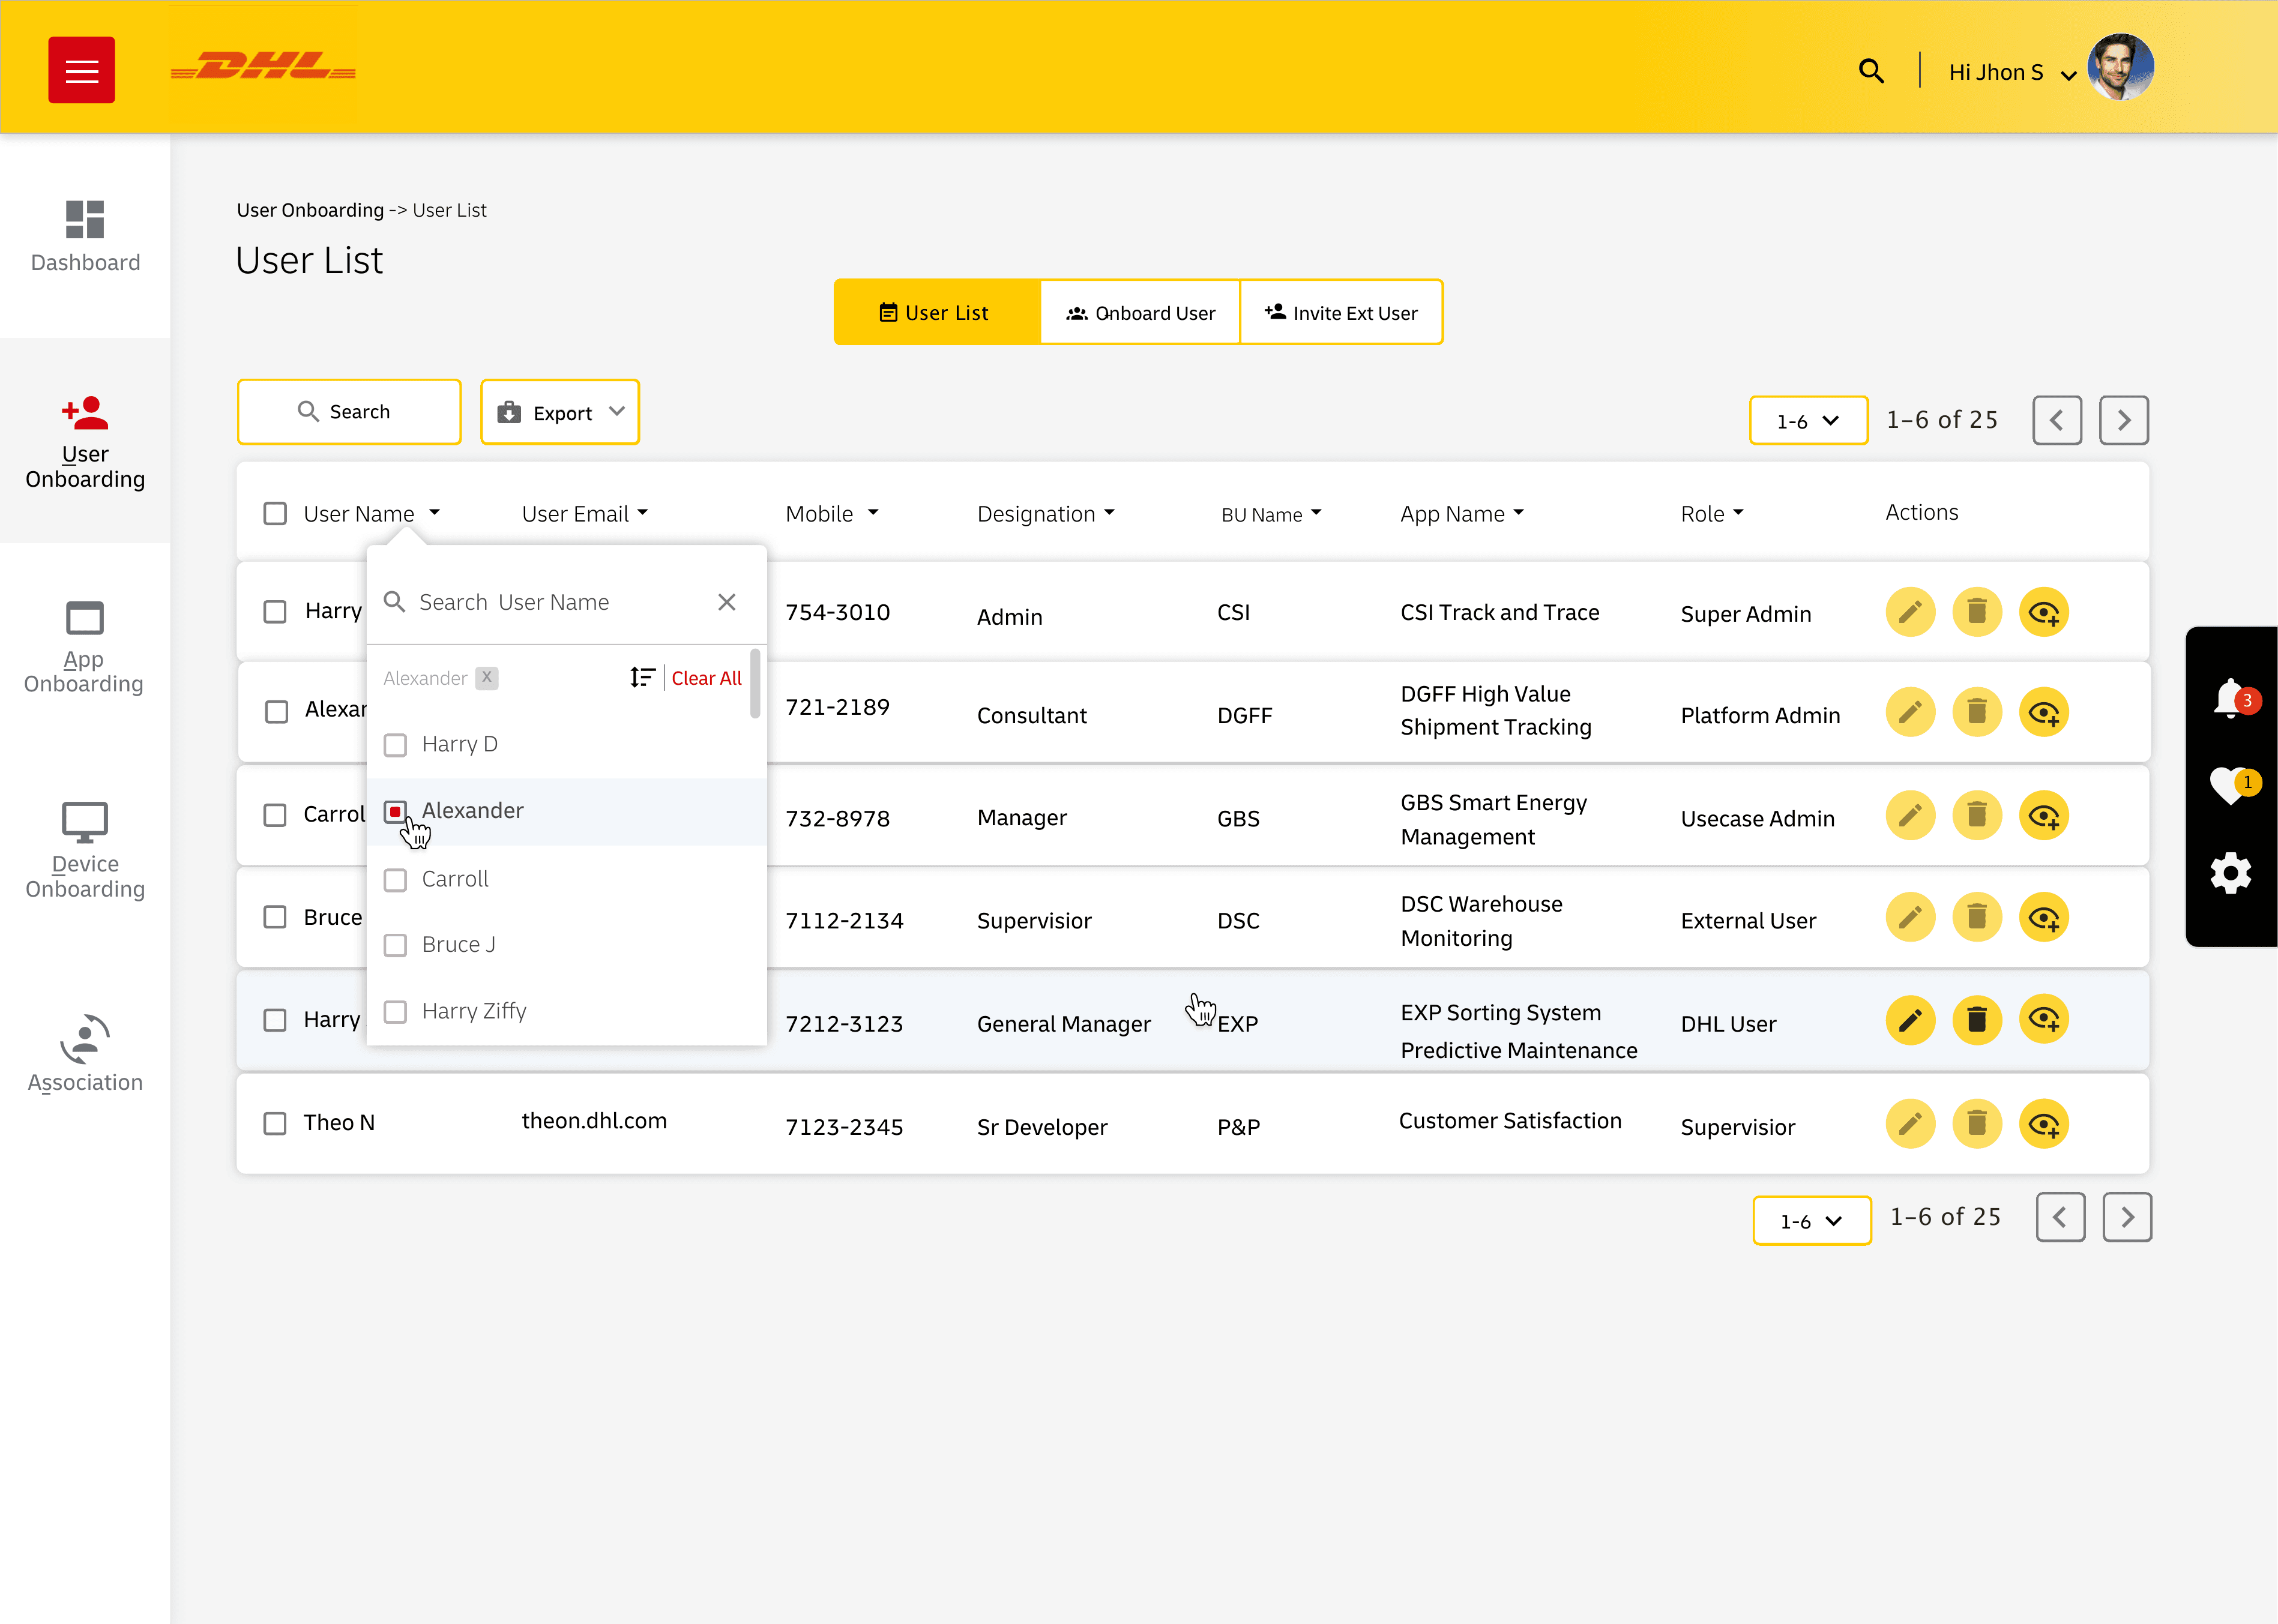Go to next page using top arrow

2124,420
